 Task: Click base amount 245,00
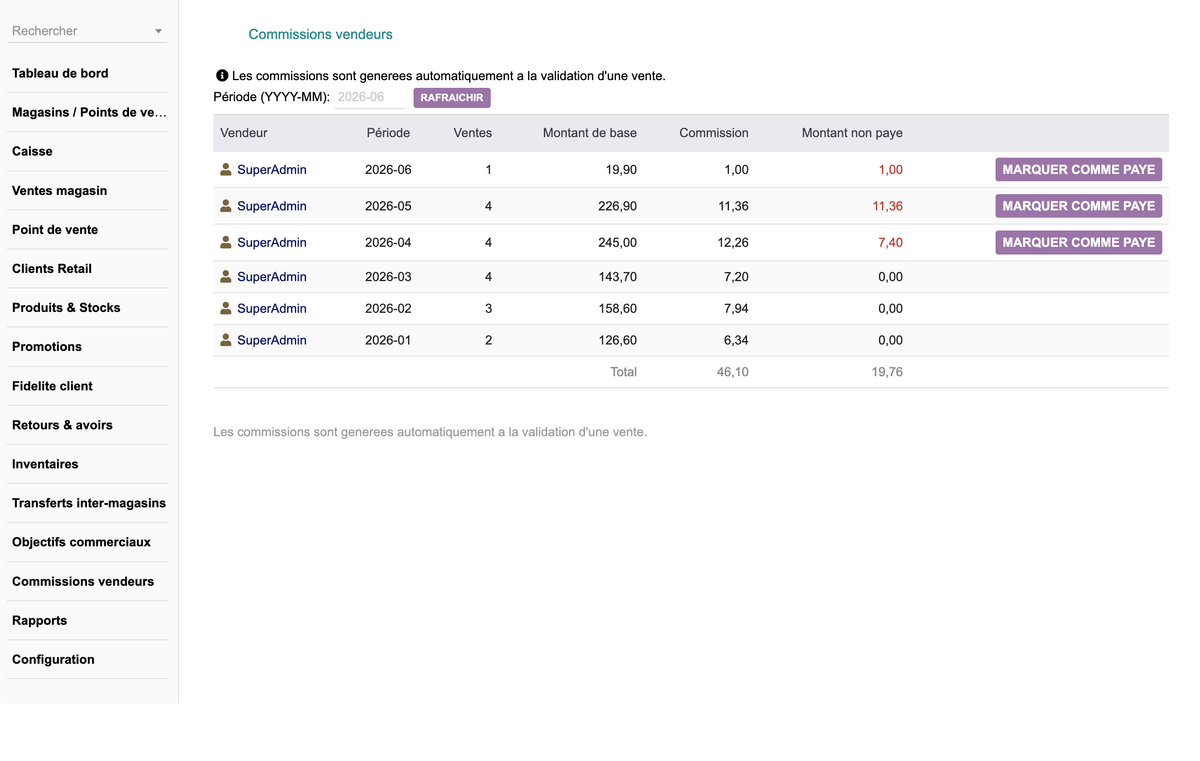(618, 242)
